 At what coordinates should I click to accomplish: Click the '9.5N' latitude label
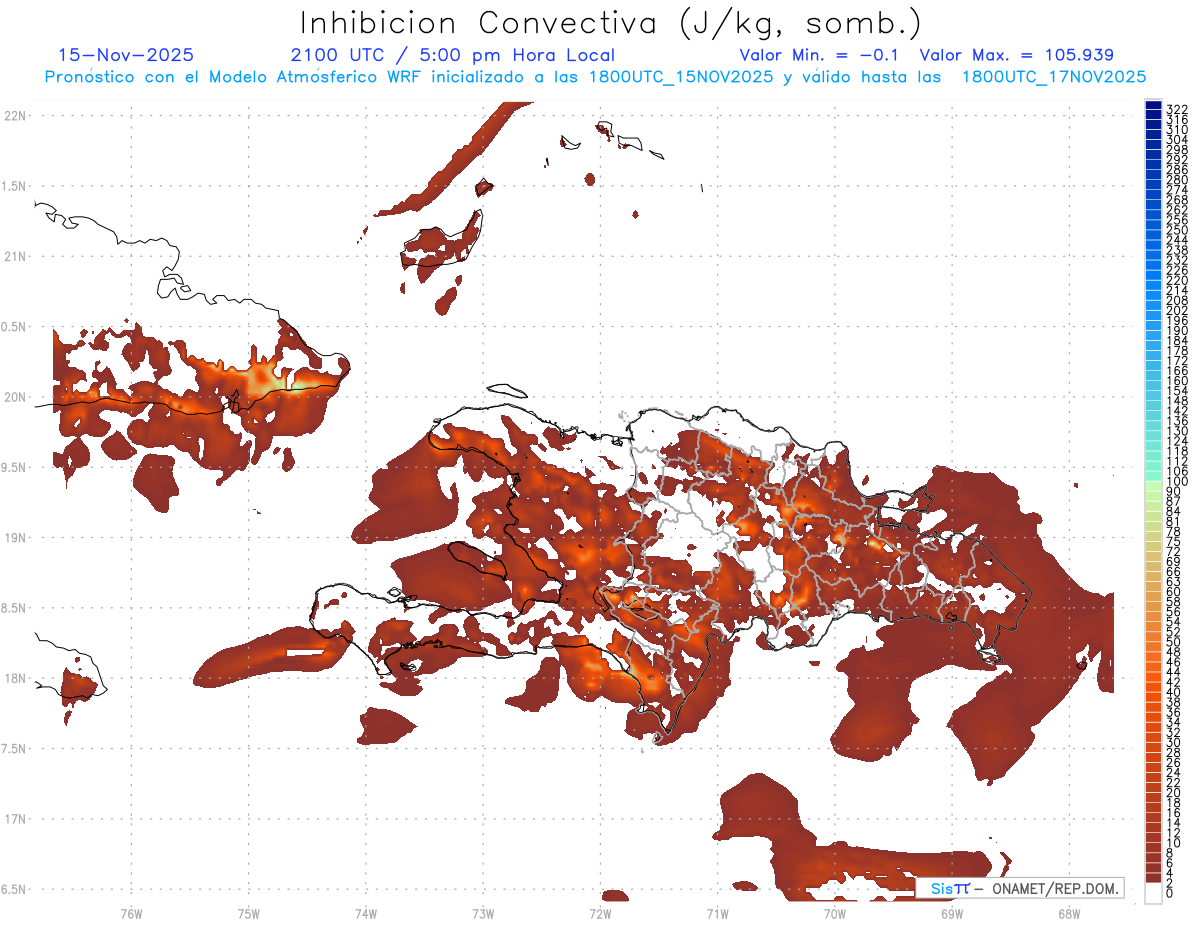pyautogui.click(x=15, y=468)
